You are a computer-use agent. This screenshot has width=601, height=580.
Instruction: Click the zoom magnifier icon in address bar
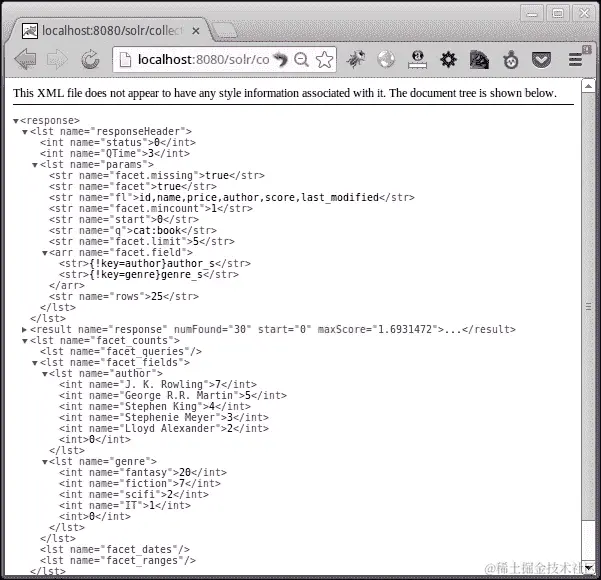click(301, 59)
